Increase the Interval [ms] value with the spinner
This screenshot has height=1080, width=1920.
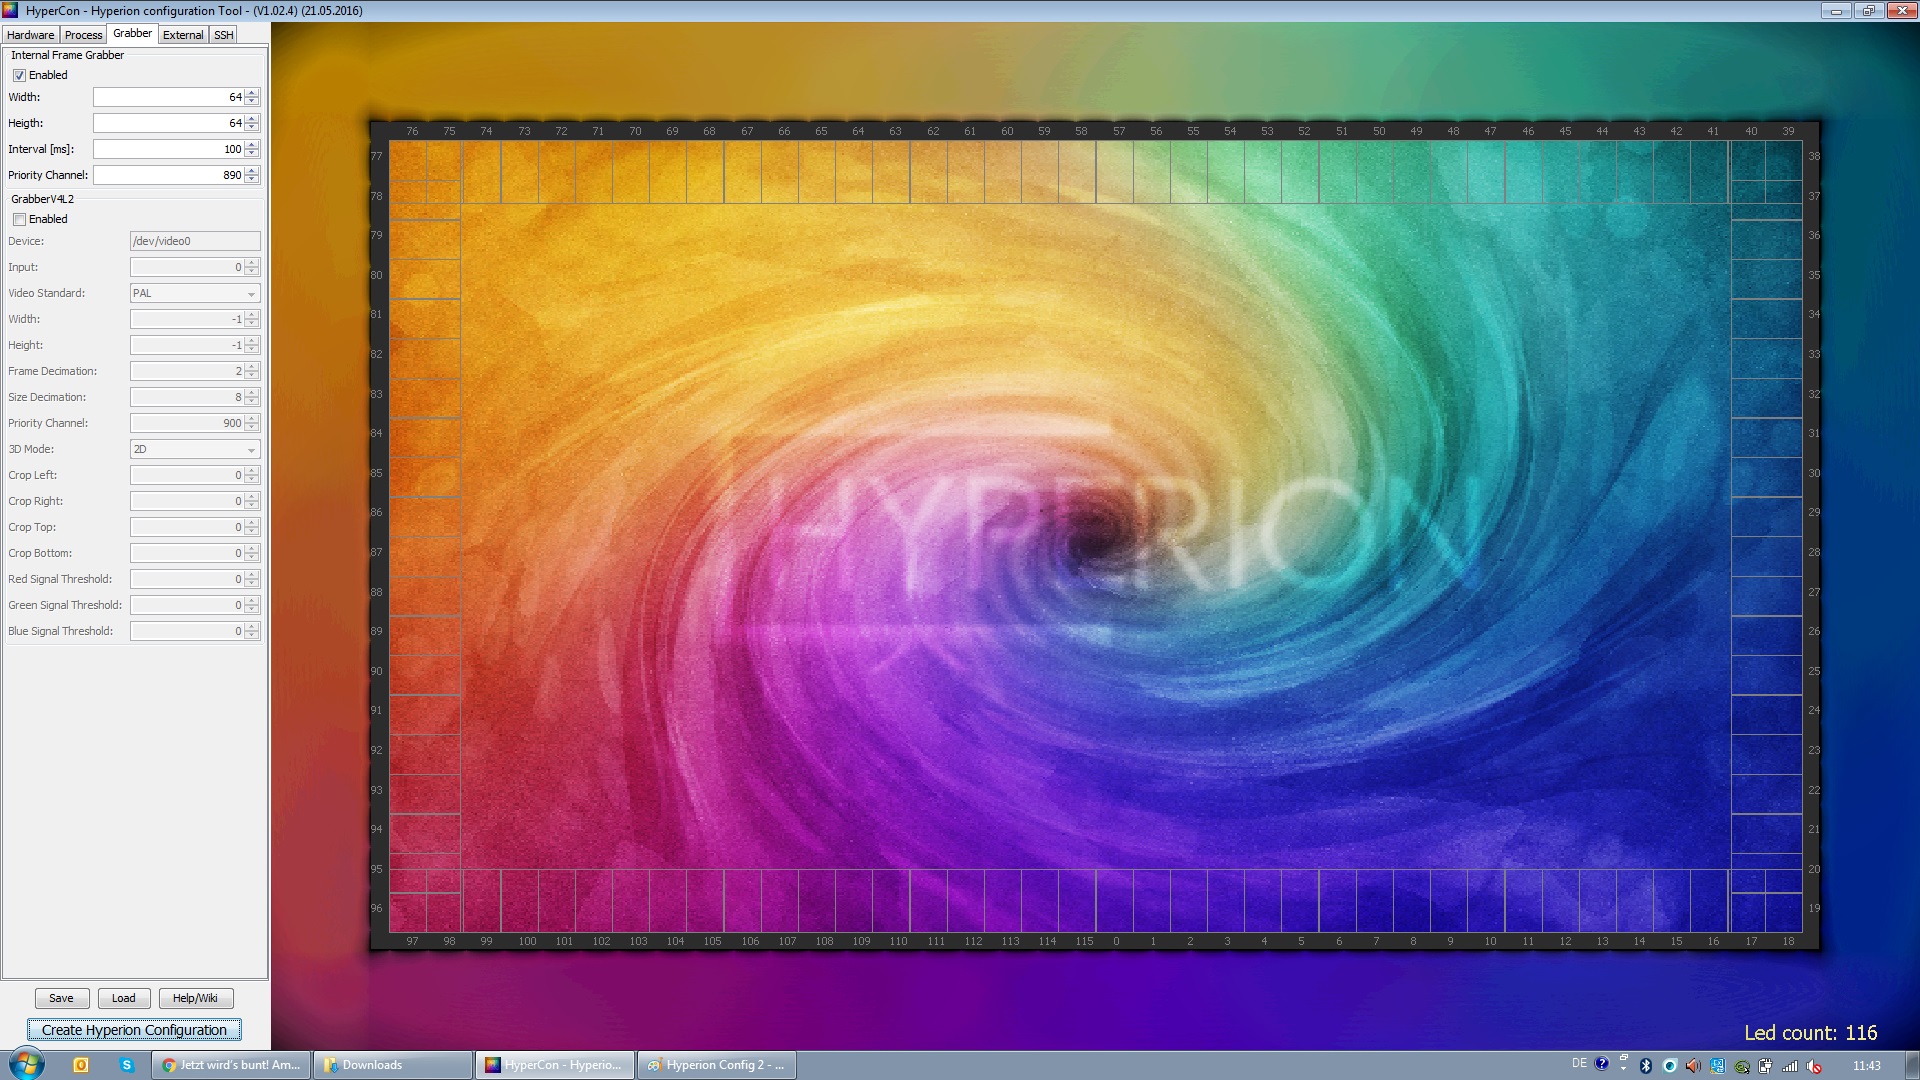pyautogui.click(x=252, y=145)
